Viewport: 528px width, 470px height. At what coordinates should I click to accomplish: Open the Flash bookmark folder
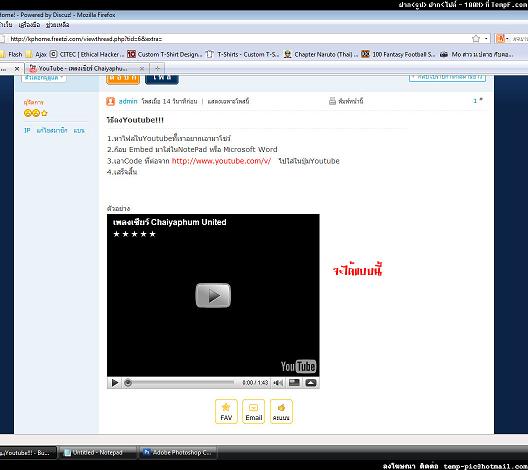pyautogui.click(x=11, y=54)
